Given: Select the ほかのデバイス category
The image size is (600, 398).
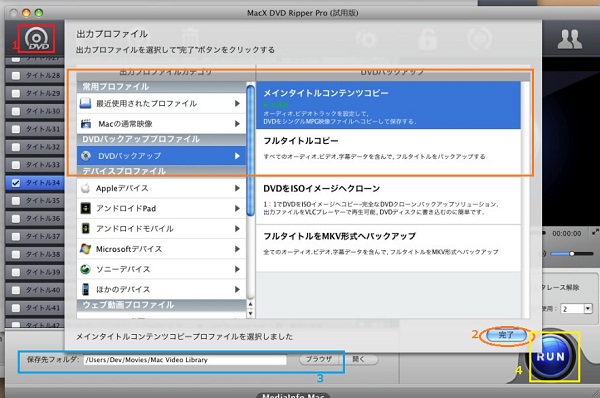Looking at the screenshot, I should click(161, 289).
